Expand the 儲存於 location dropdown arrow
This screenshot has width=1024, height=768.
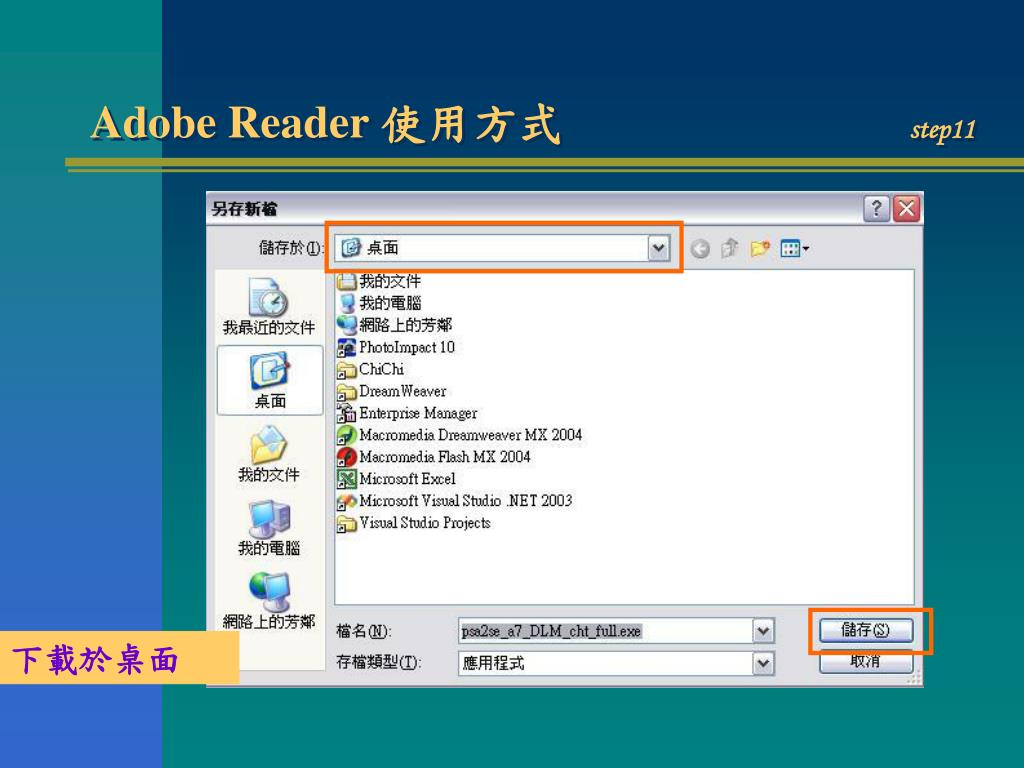coord(658,248)
